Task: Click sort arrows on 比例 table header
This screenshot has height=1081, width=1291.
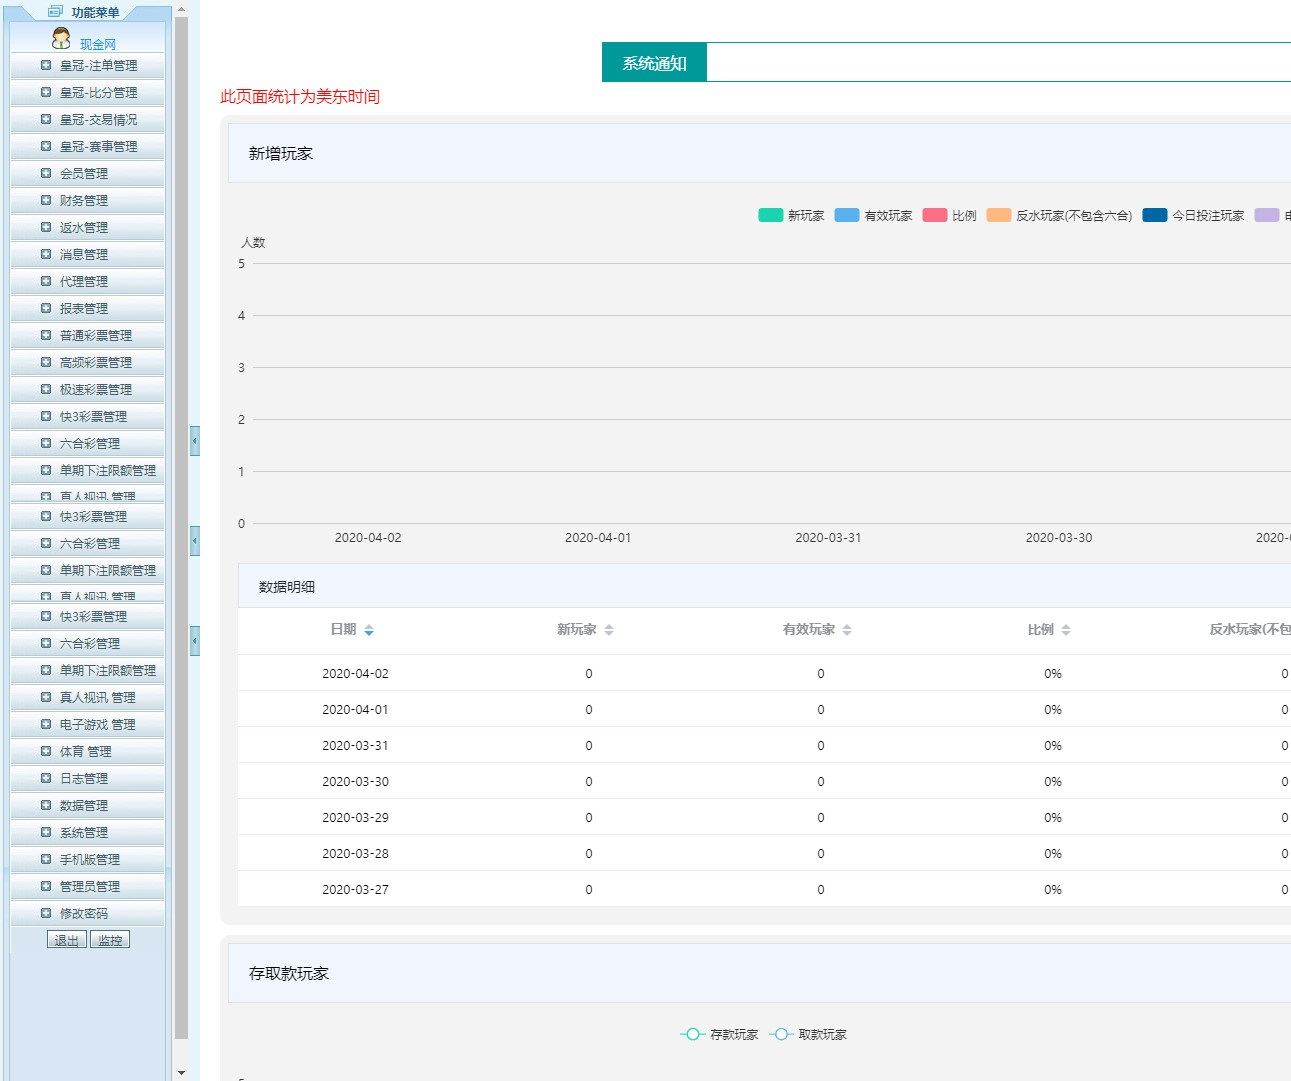Action: pos(1066,630)
